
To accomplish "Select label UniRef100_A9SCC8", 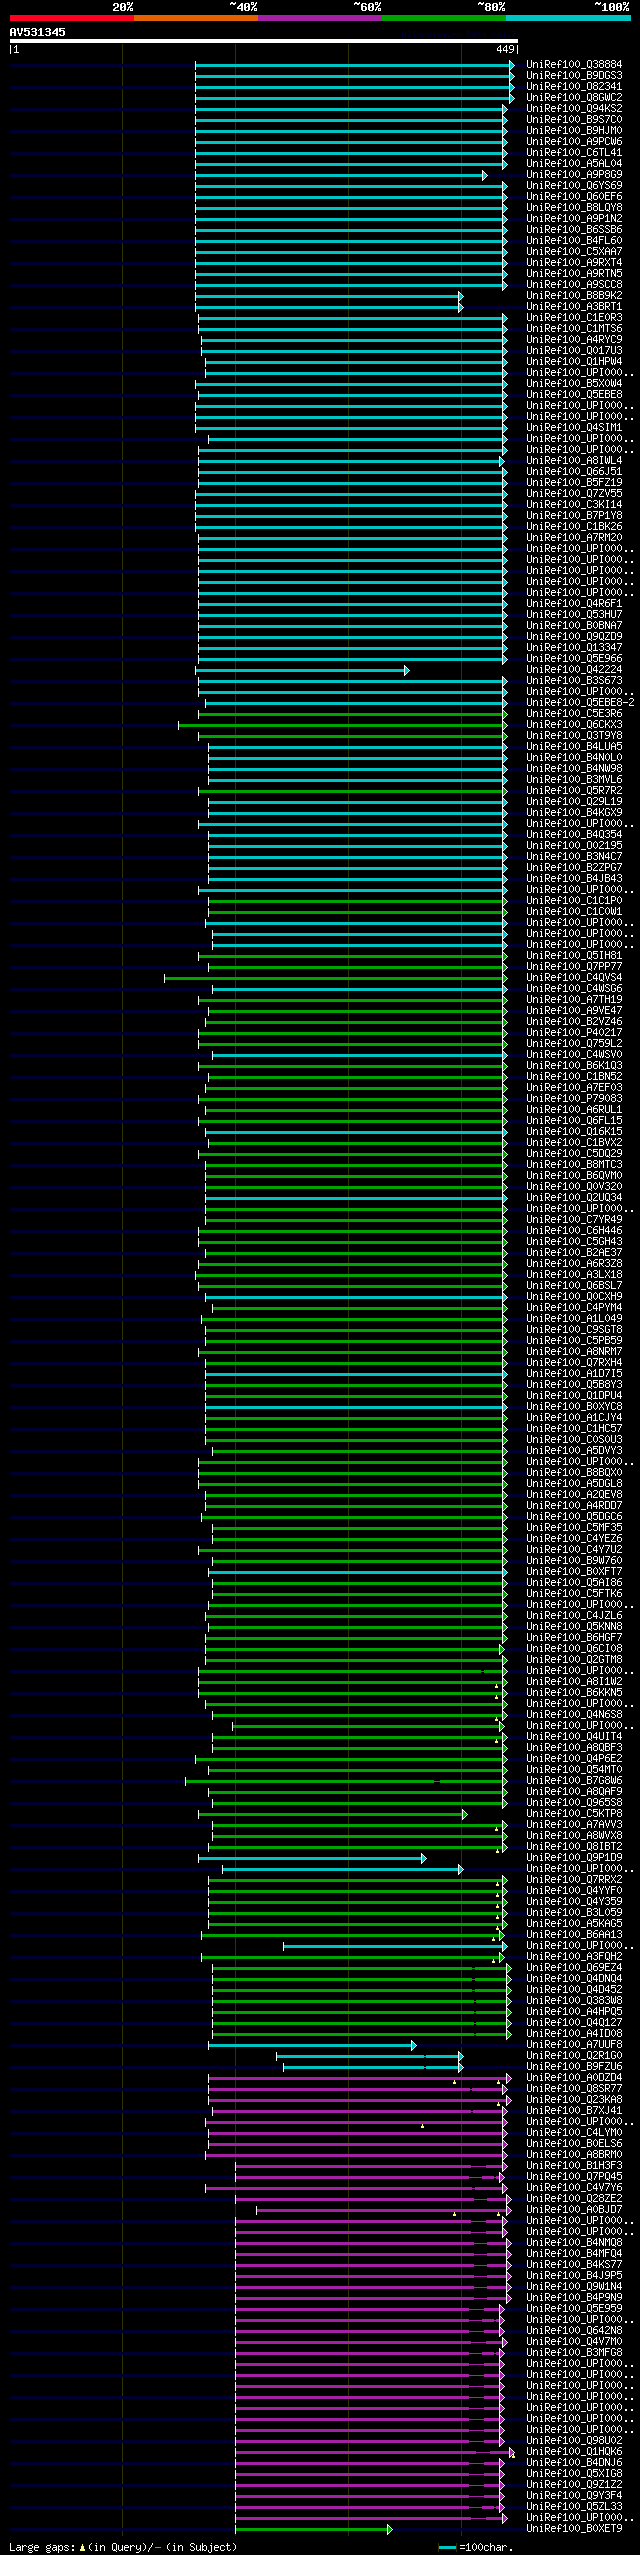I will point(574,285).
